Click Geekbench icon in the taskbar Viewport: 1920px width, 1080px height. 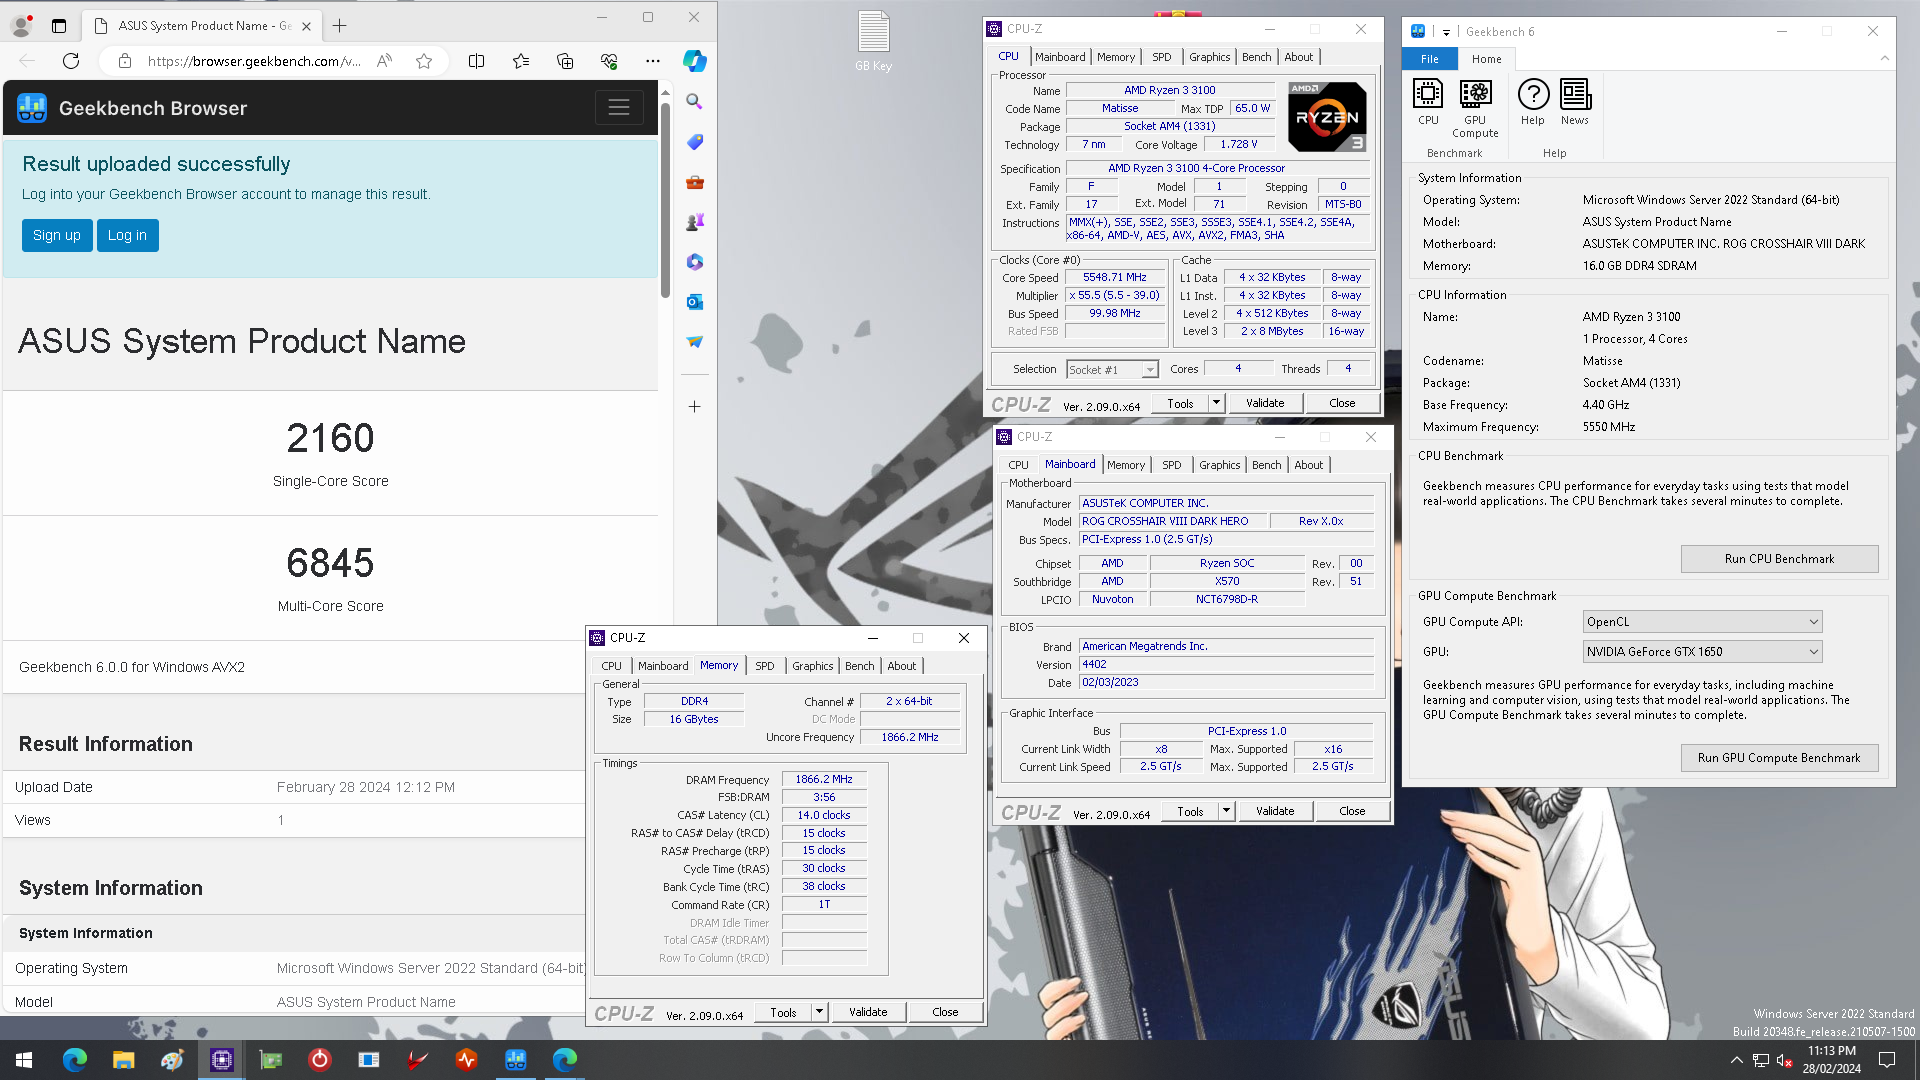click(x=516, y=1059)
